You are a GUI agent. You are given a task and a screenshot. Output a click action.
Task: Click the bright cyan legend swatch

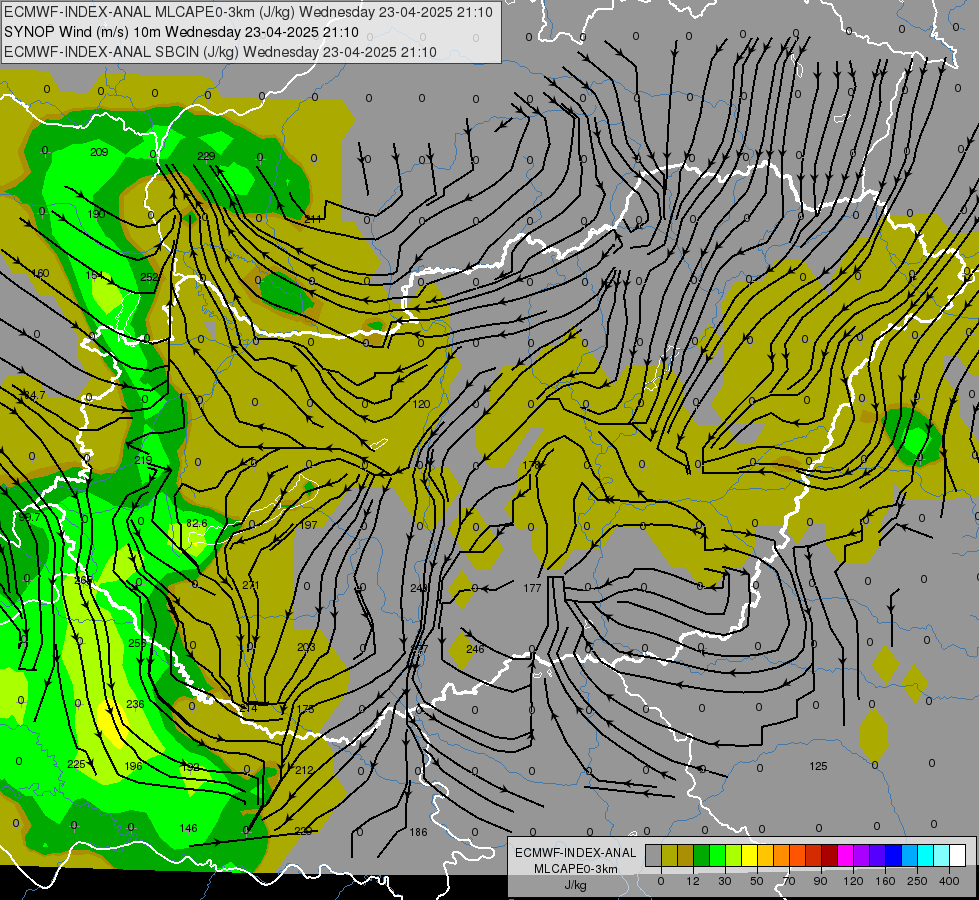[927, 855]
